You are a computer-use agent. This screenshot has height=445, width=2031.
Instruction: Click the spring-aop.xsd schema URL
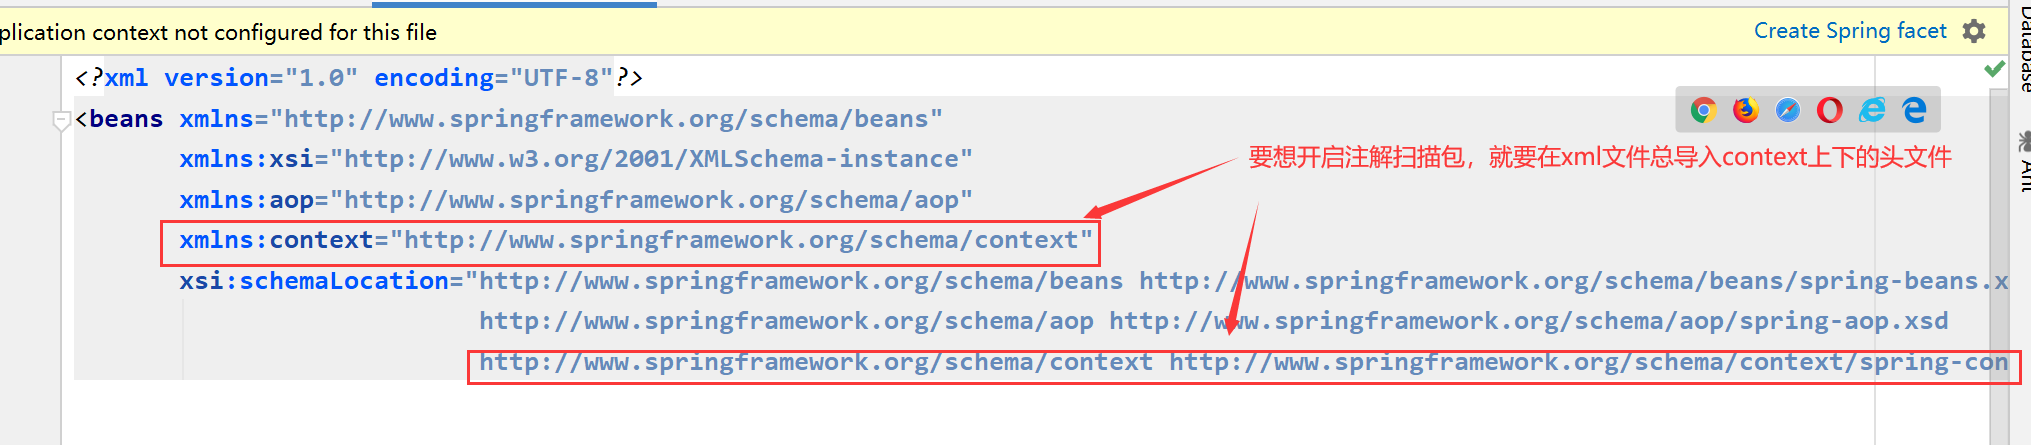click(x=1529, y=321)
